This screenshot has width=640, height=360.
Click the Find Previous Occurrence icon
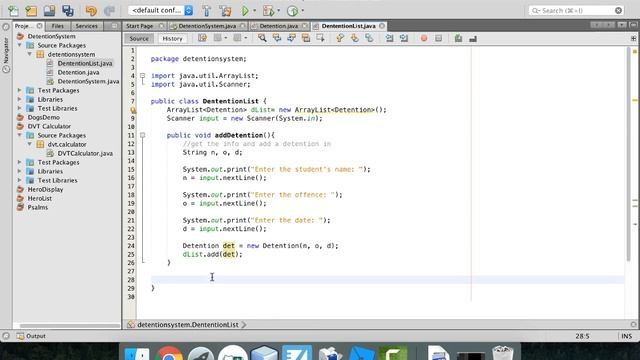(x=277, y=38)
